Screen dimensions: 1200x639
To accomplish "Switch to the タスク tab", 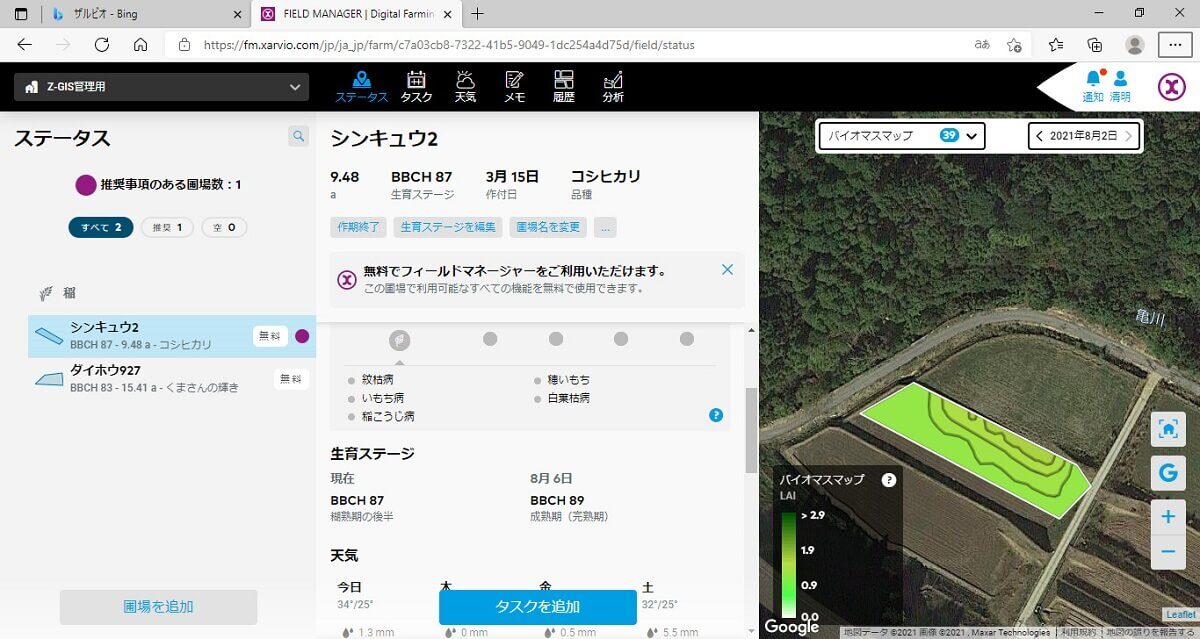I will pos(416,85).
